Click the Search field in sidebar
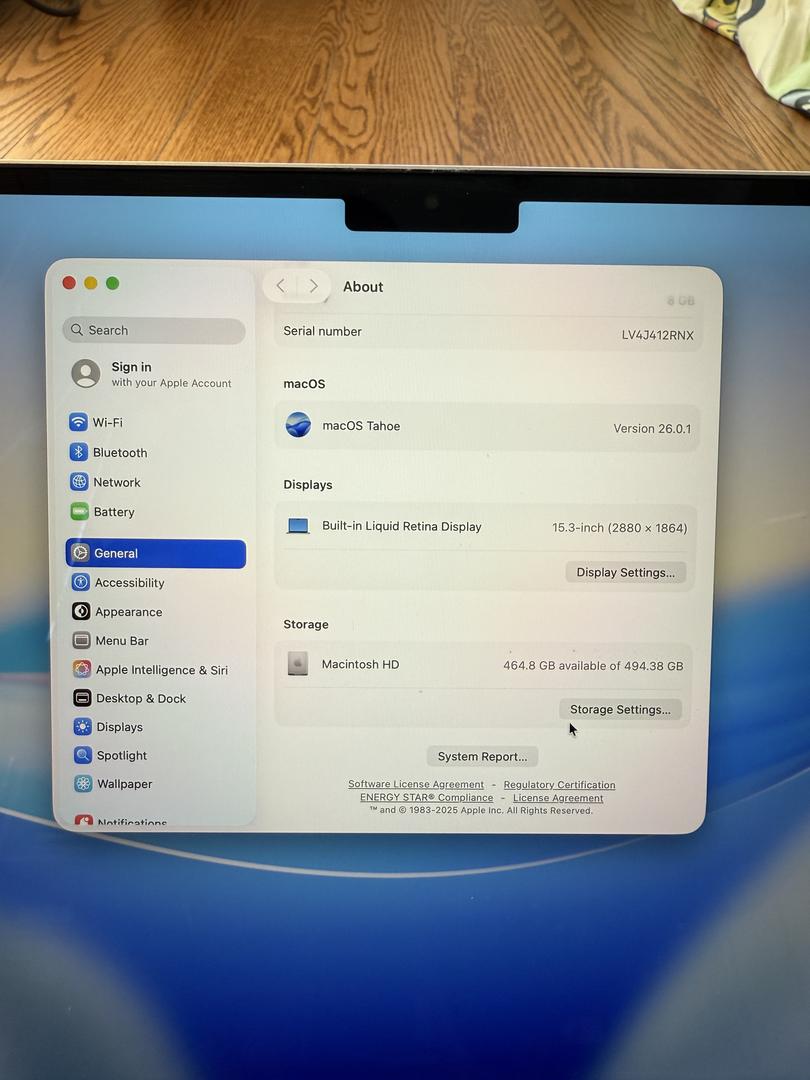 coord(154,331)
